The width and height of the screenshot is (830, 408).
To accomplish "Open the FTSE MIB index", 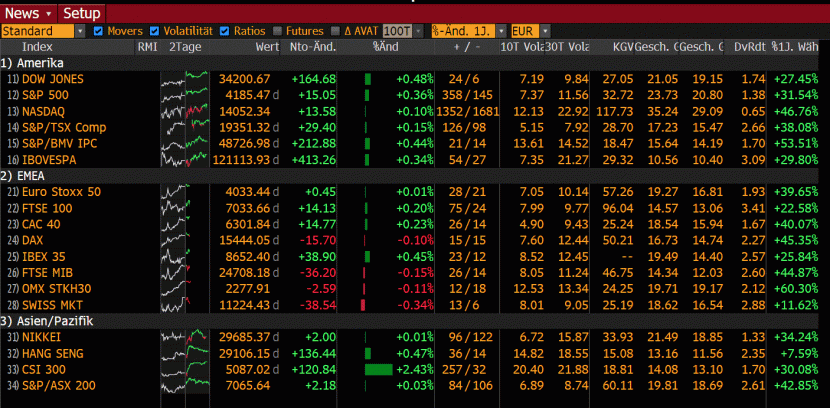I will [47, 273].
